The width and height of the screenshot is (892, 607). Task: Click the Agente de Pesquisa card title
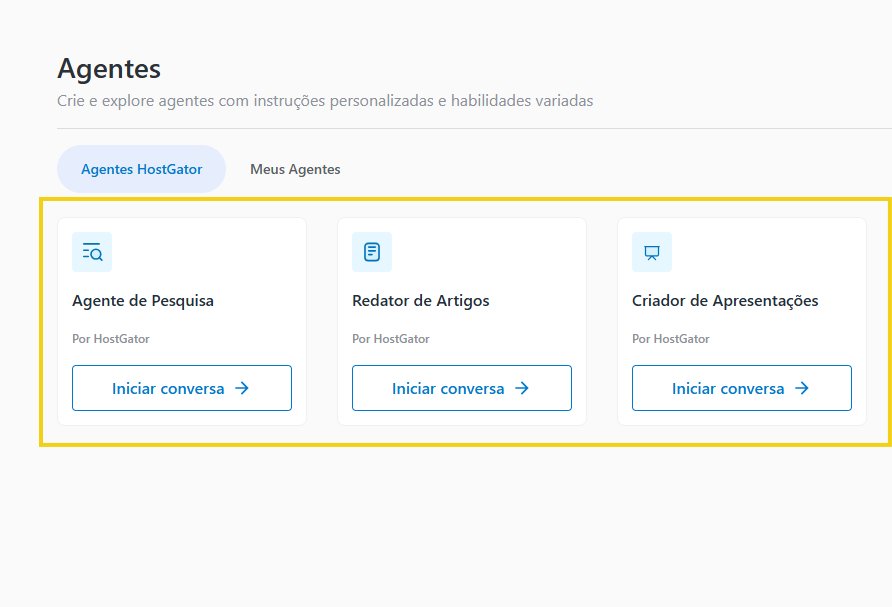pos(143,300)
